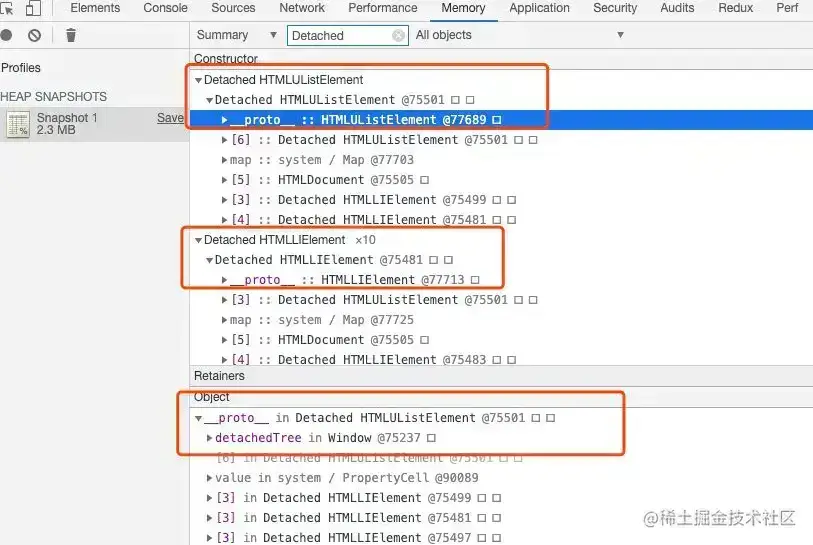This screenshot has width=813, height=545.
Task: Collapse the Detached HTMLUListElement constructor group
Action: [198, 80]
